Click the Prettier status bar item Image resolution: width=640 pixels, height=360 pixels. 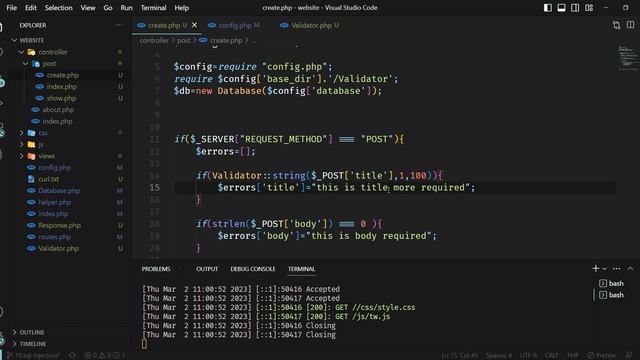tap(602, 356)
